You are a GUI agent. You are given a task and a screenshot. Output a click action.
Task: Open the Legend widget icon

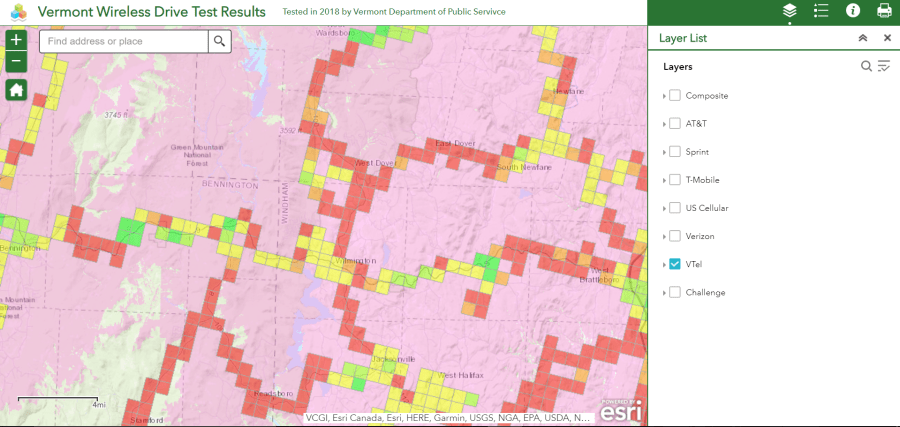click(821, 11)
